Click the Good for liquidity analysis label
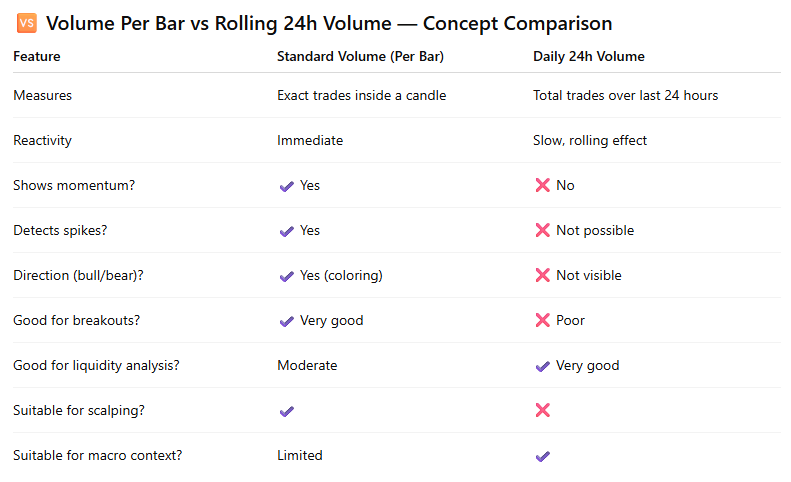Viewport: 791px width, 482px height. [96, 366]
